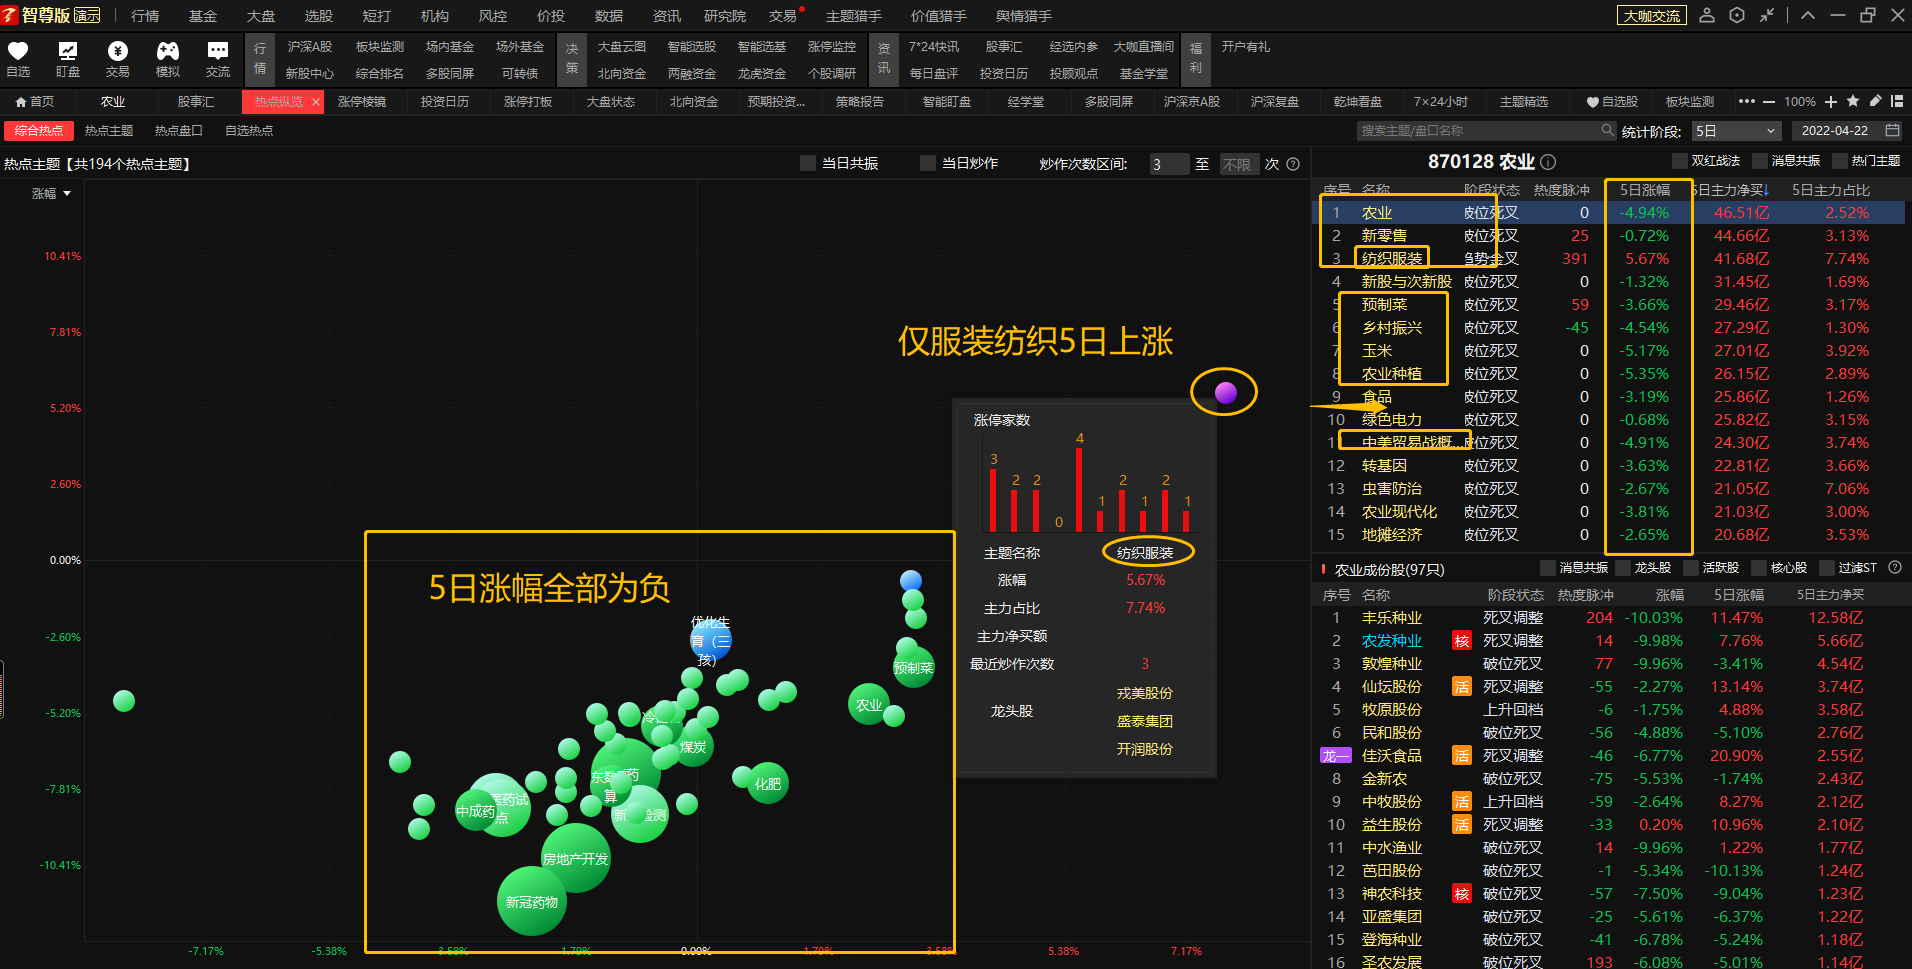
Task: Click the 新冠药物 green bubble
Action: (532, 902)
